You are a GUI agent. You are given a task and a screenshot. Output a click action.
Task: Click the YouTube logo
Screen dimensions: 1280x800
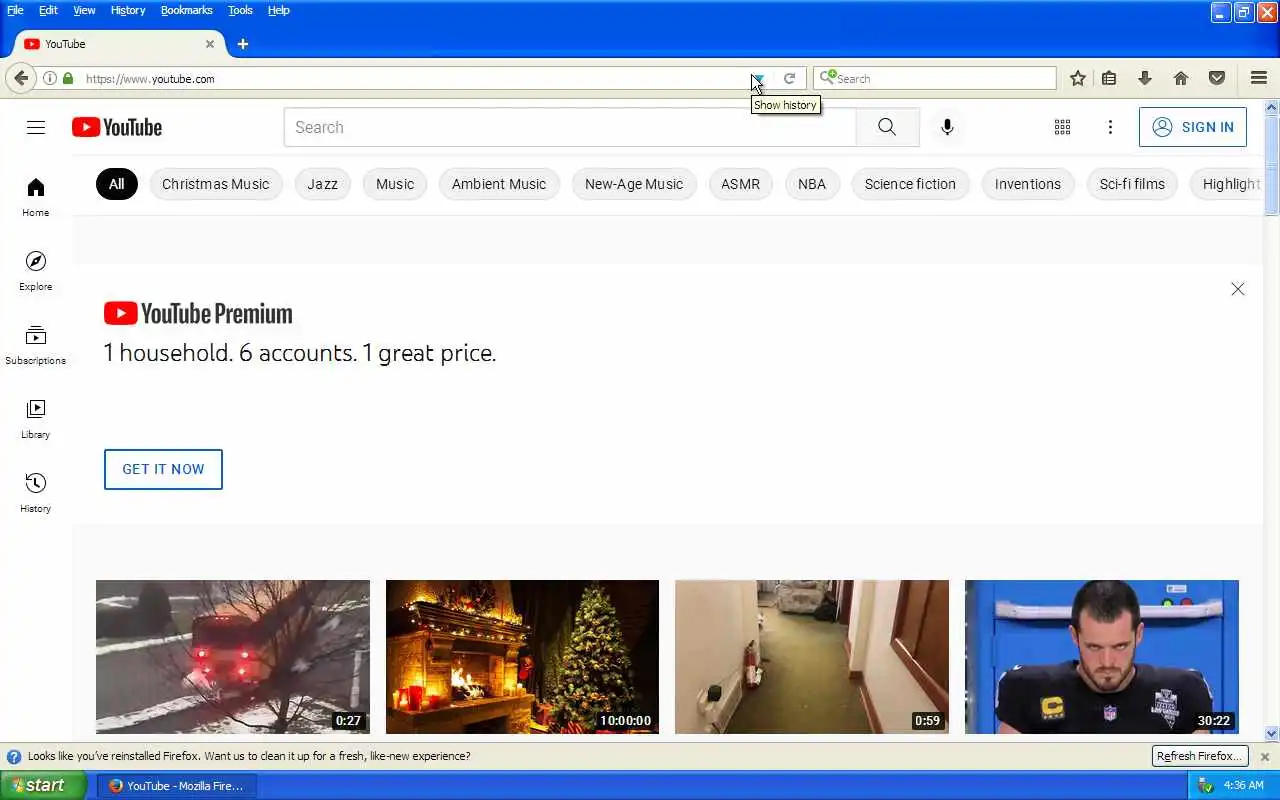(117, 127)
